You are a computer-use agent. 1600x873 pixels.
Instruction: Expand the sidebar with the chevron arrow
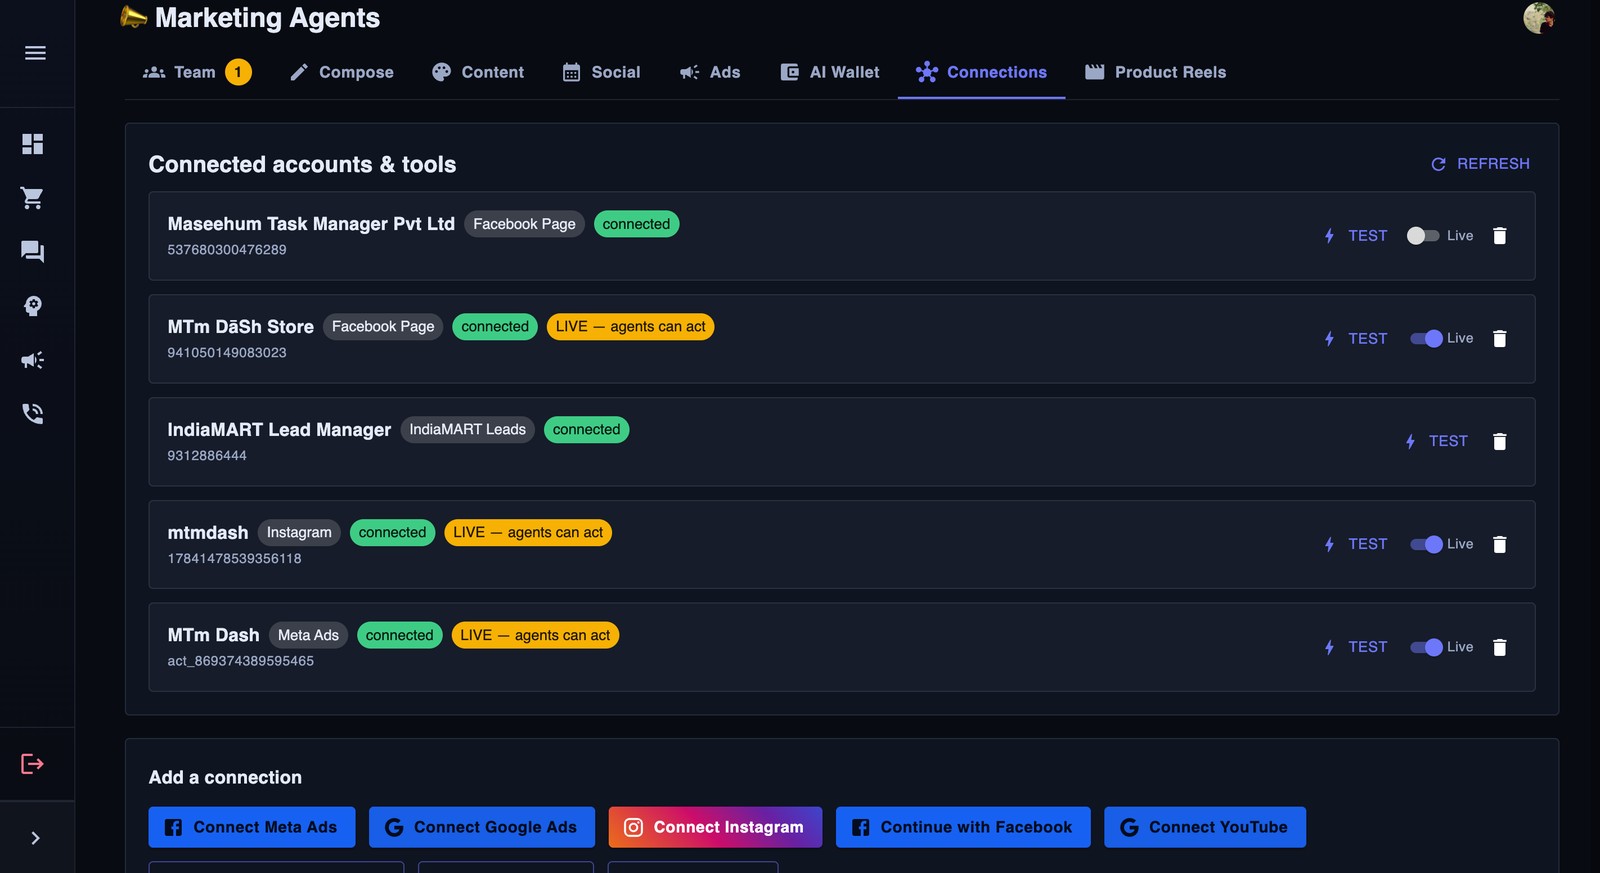(x=35, y=838)
